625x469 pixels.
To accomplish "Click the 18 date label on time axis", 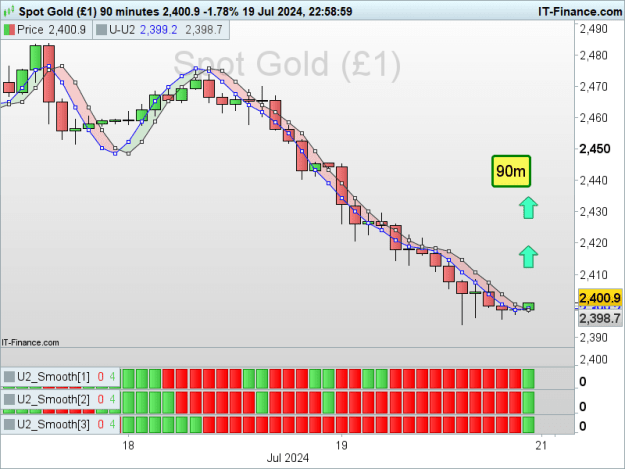I will click(x=128, y=445).
